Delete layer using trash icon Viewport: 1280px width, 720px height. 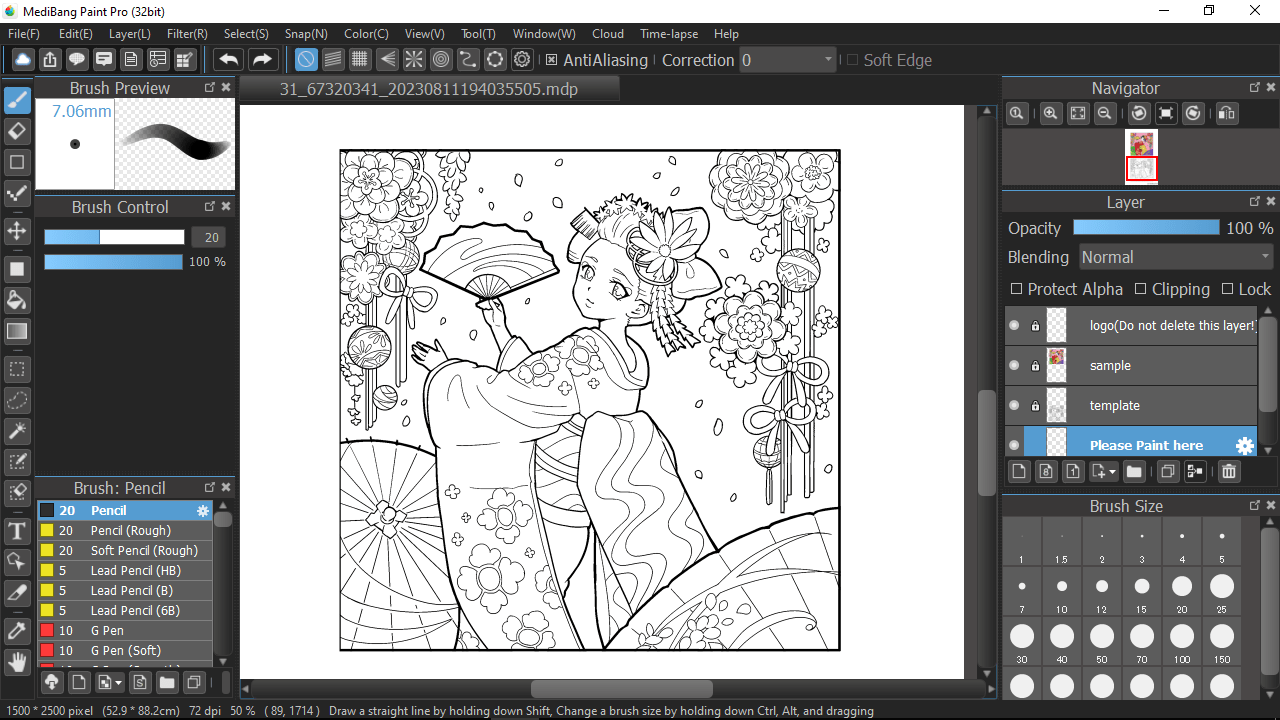tap(1229, 471)
